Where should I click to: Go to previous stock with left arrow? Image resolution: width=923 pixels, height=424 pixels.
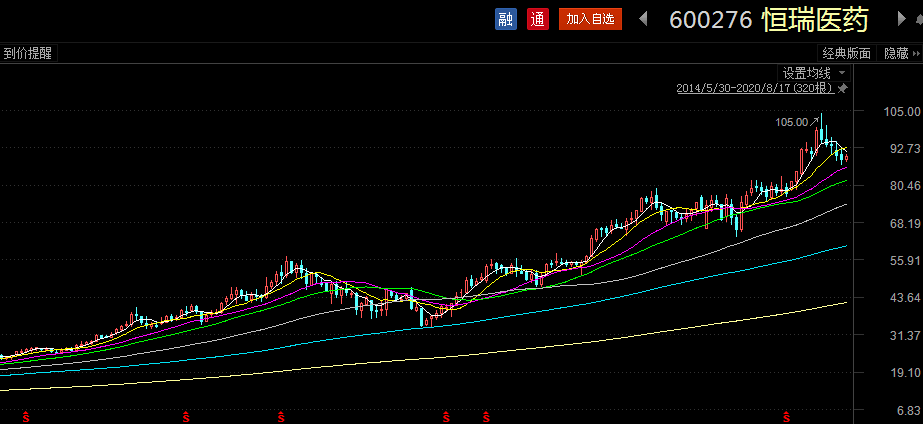click(x=643, y=19)
